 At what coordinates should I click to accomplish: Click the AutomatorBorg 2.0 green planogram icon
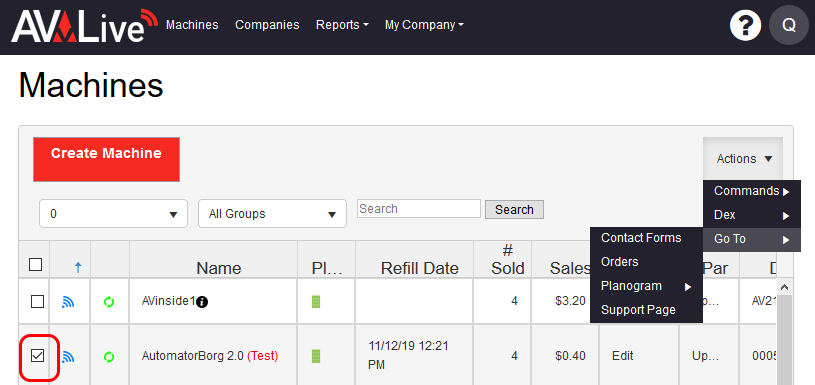click(316, 356)
